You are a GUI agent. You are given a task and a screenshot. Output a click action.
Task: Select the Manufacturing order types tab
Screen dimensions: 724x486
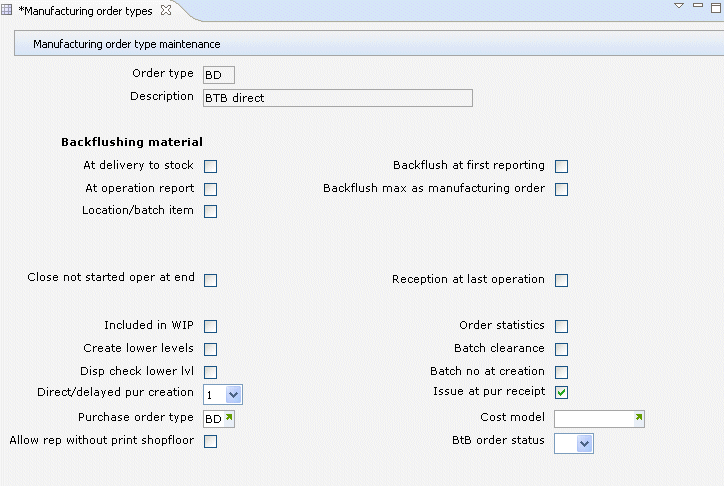tap(88, 10)
